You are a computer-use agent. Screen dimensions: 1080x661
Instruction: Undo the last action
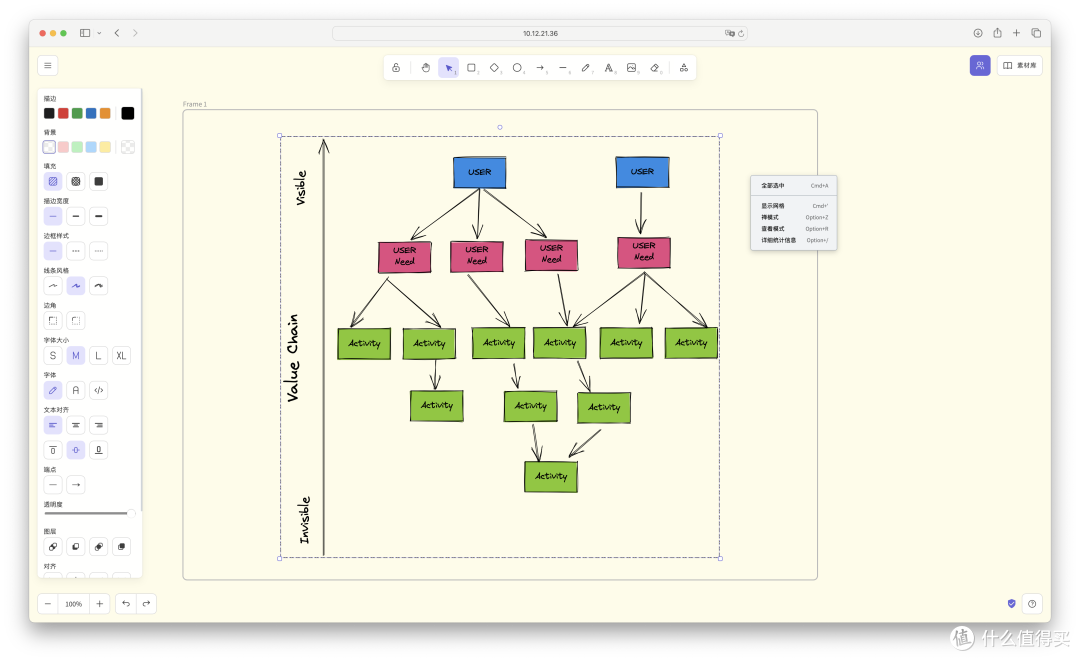pos(125,604)
